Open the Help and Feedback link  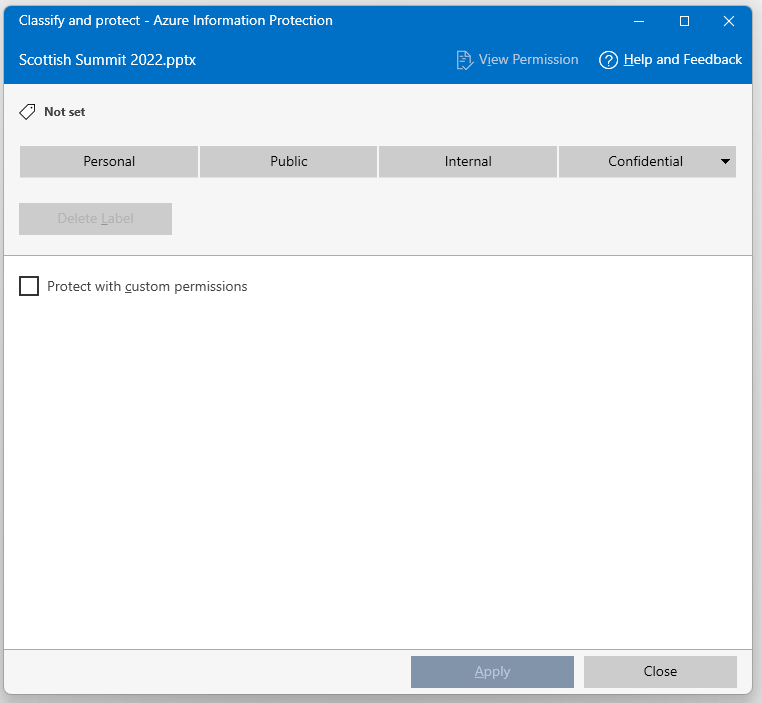(682, 60)
